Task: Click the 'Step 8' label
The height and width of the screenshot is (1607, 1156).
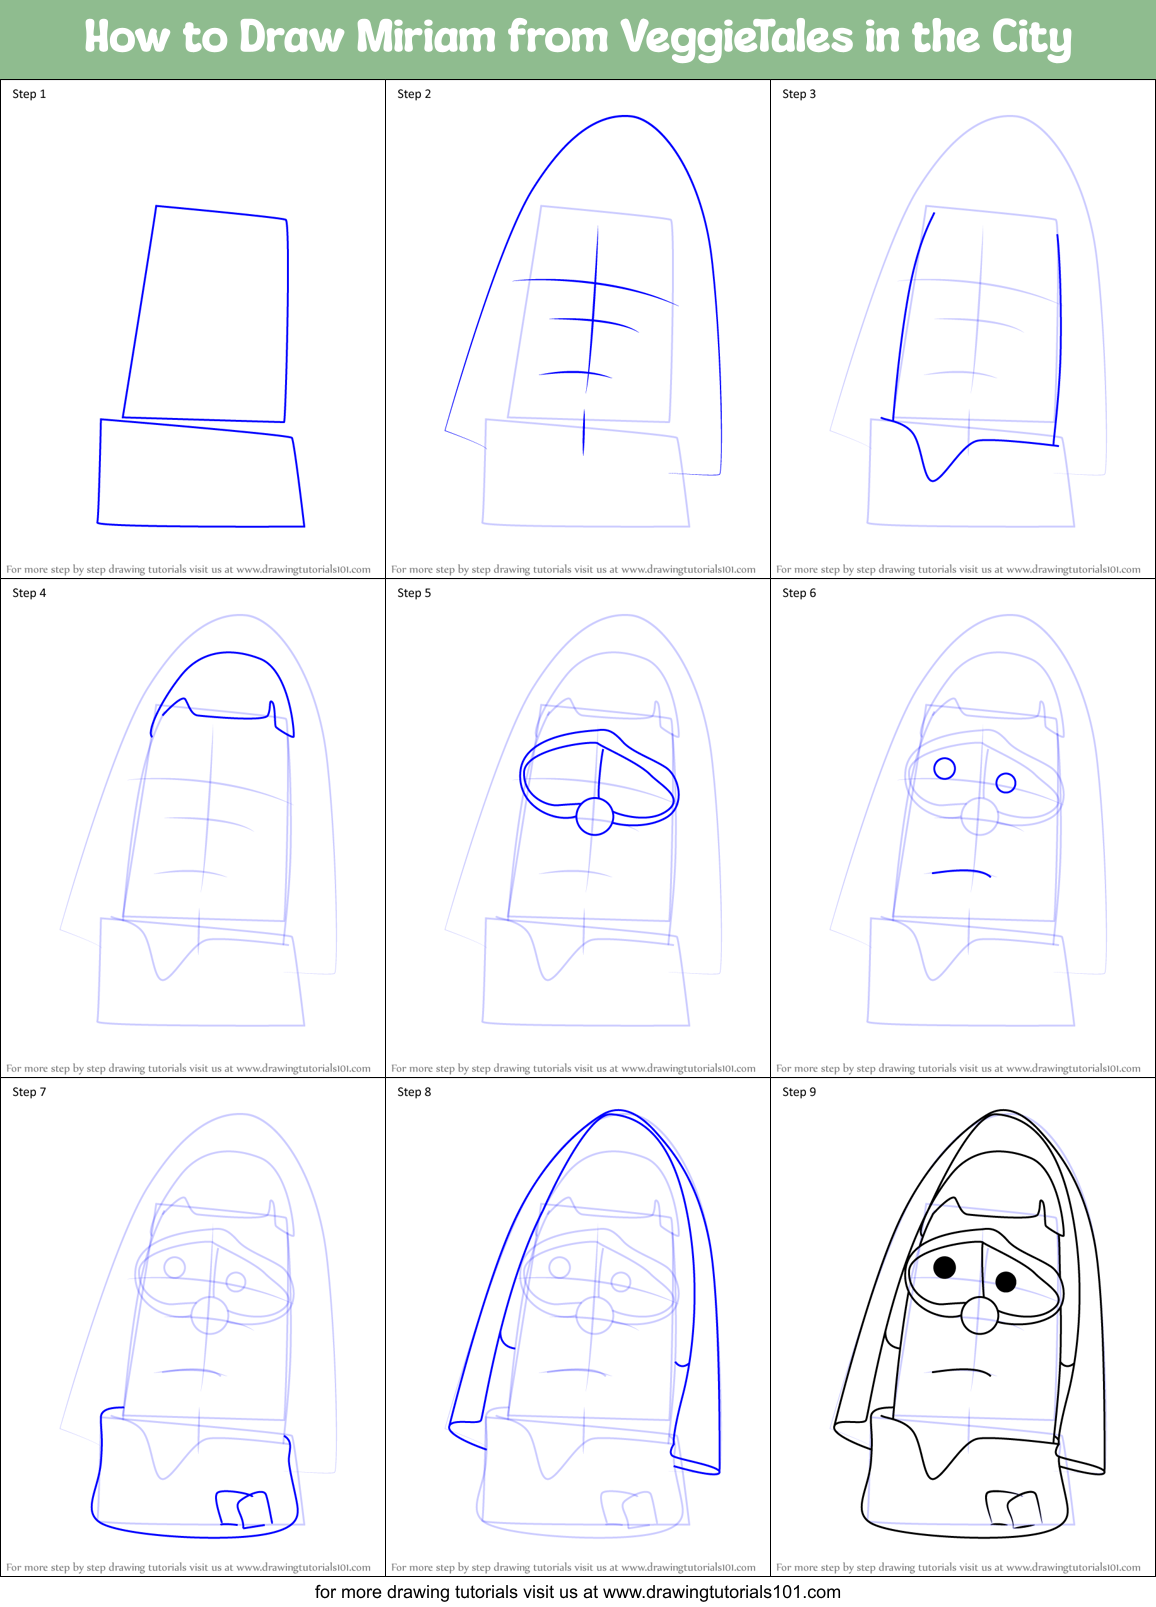Action: (414, 1092)
